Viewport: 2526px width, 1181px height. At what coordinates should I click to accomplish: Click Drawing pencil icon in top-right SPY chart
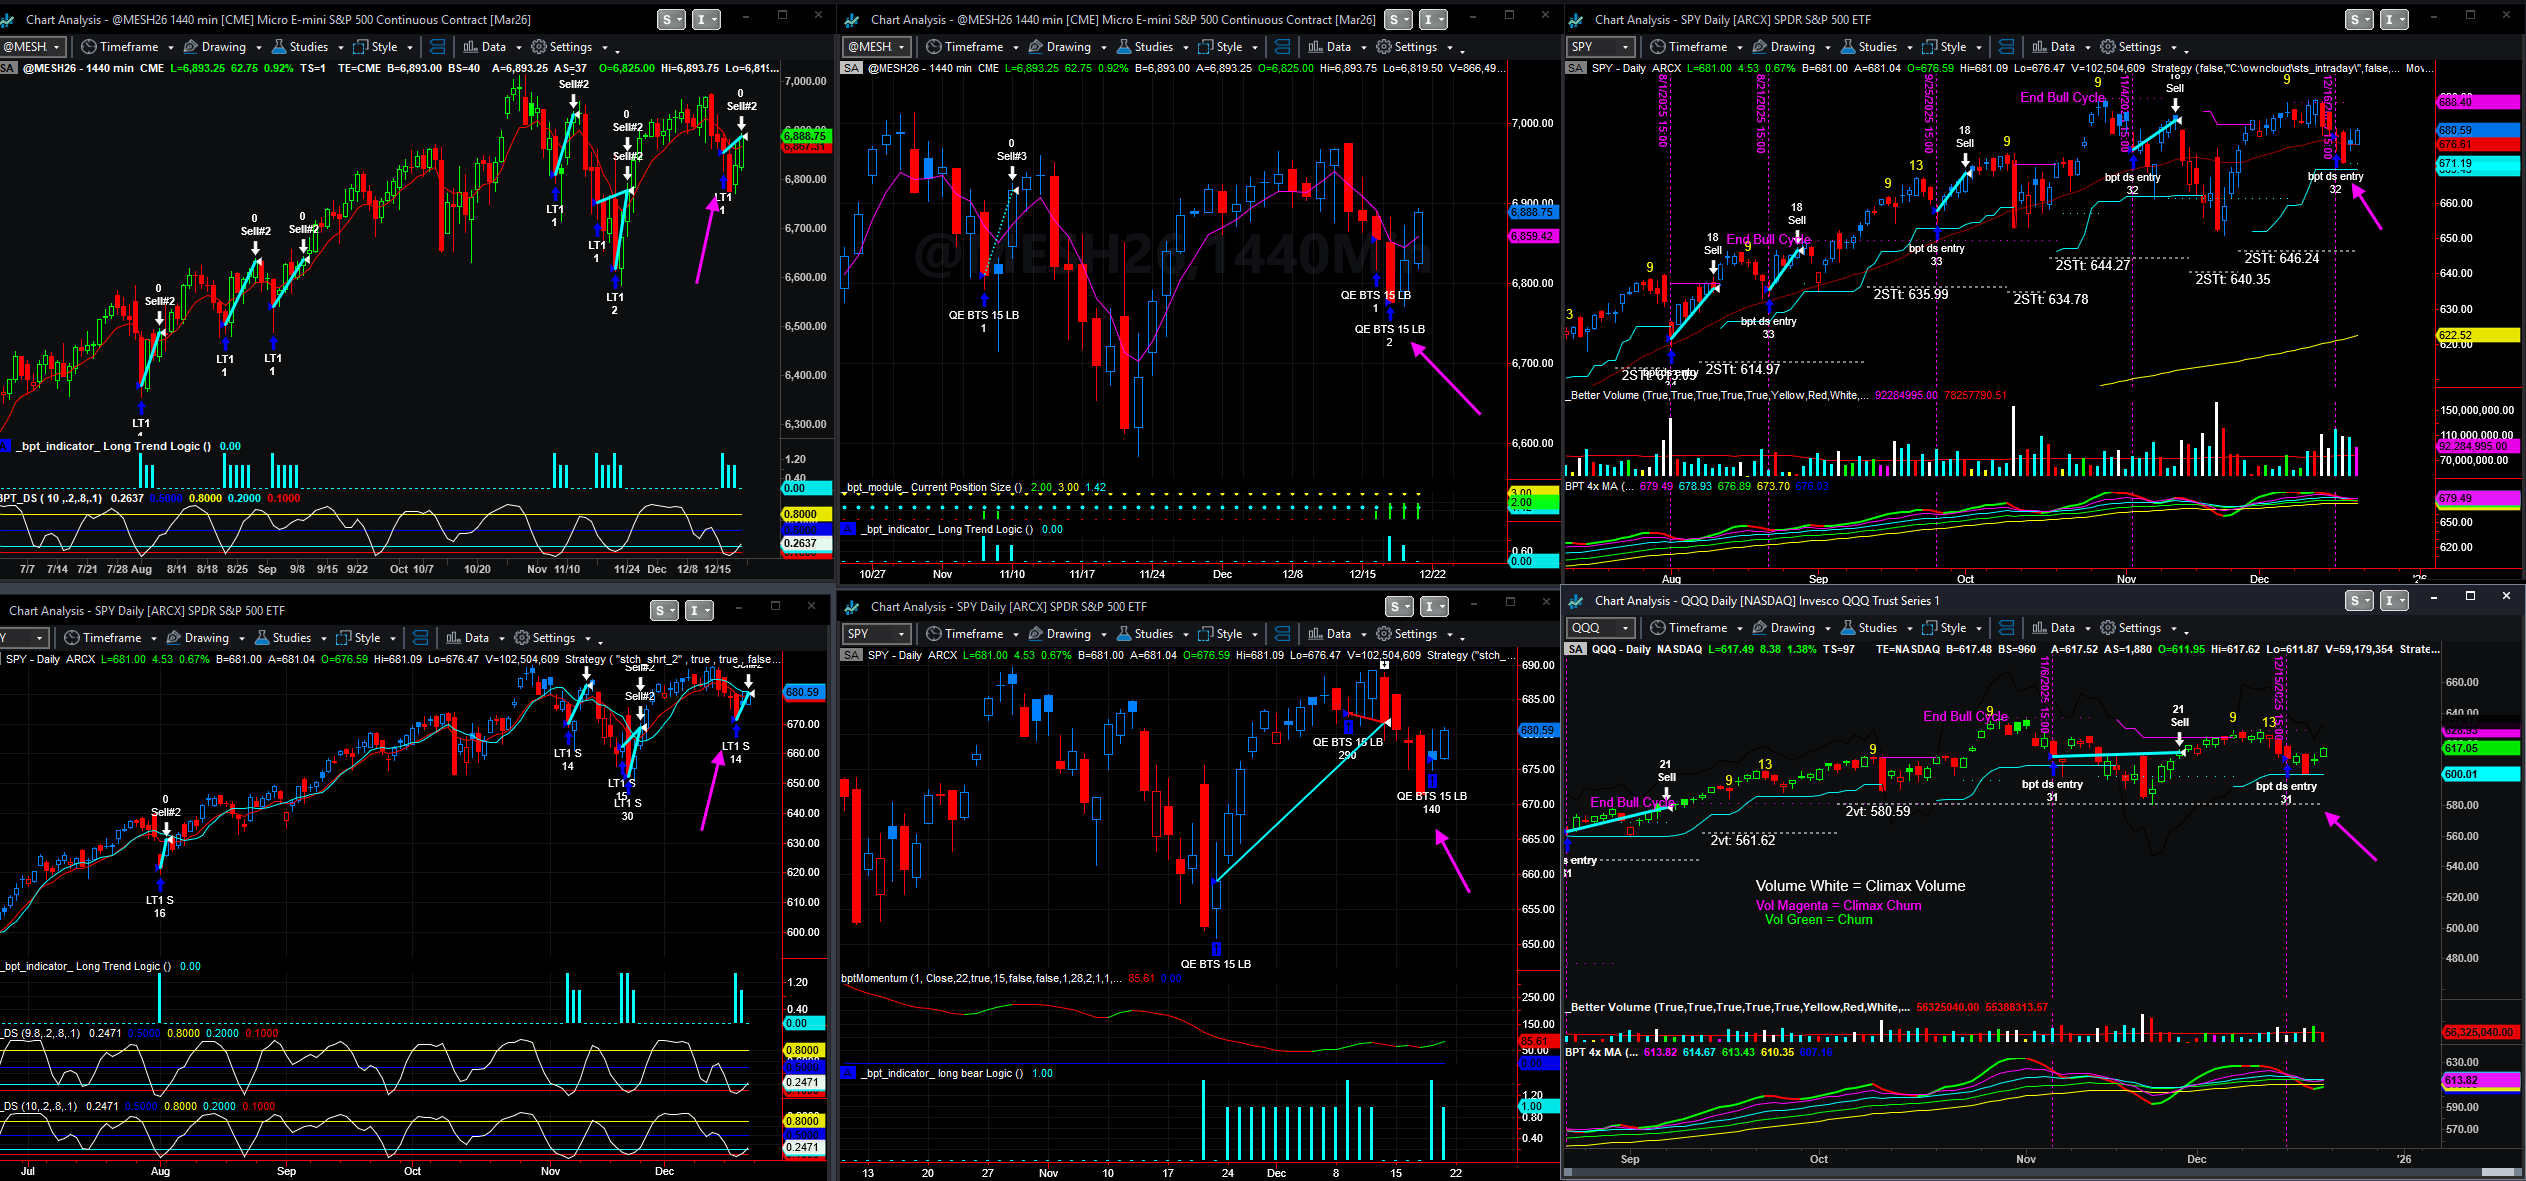click(x=1760, y=47)
